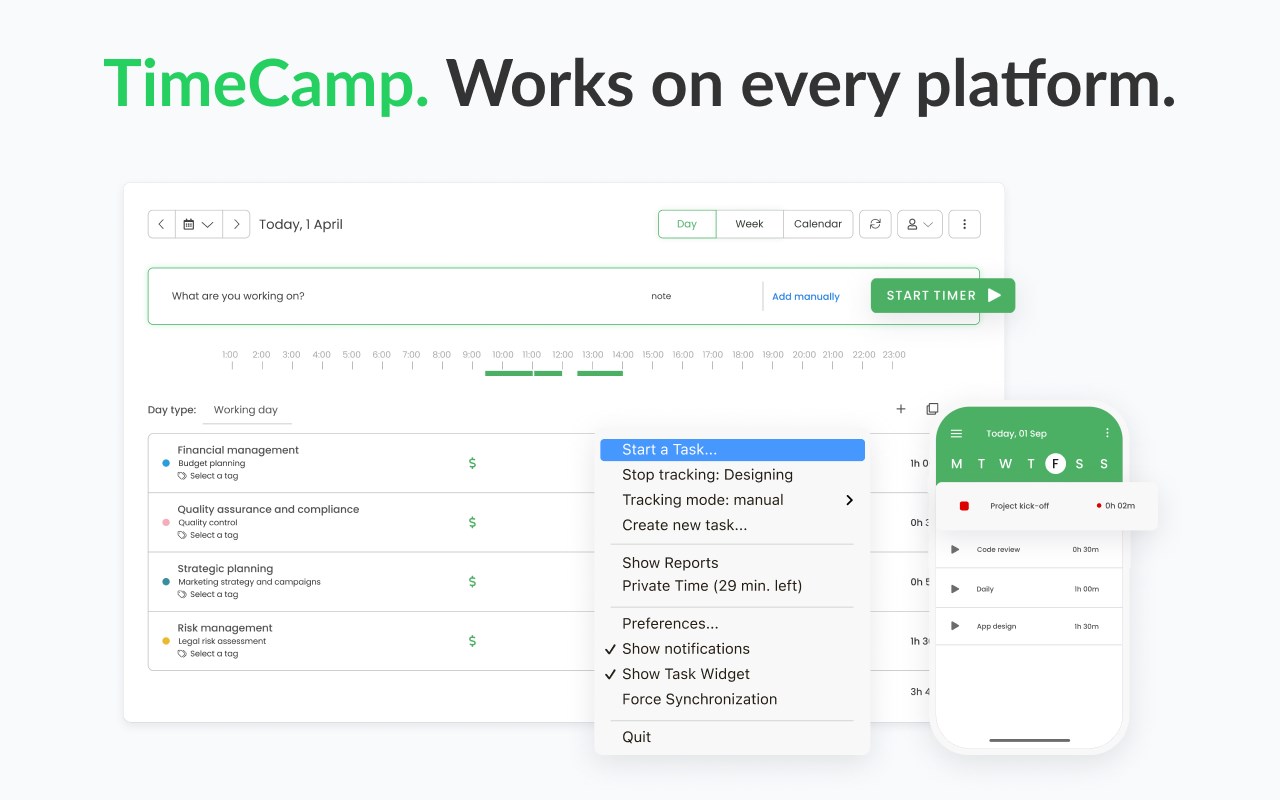This screenshot has width=1280, height=800.
Task: Toggle billable dollar for Quality assurance
Action: (x=472, y=522)
